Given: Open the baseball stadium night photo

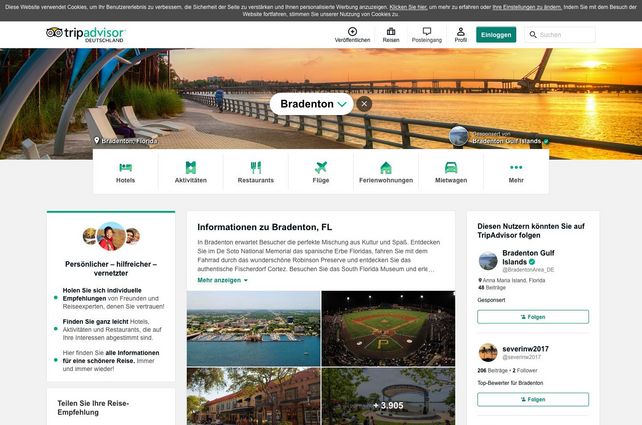Looking at the screenshot, I should [387, 328].
